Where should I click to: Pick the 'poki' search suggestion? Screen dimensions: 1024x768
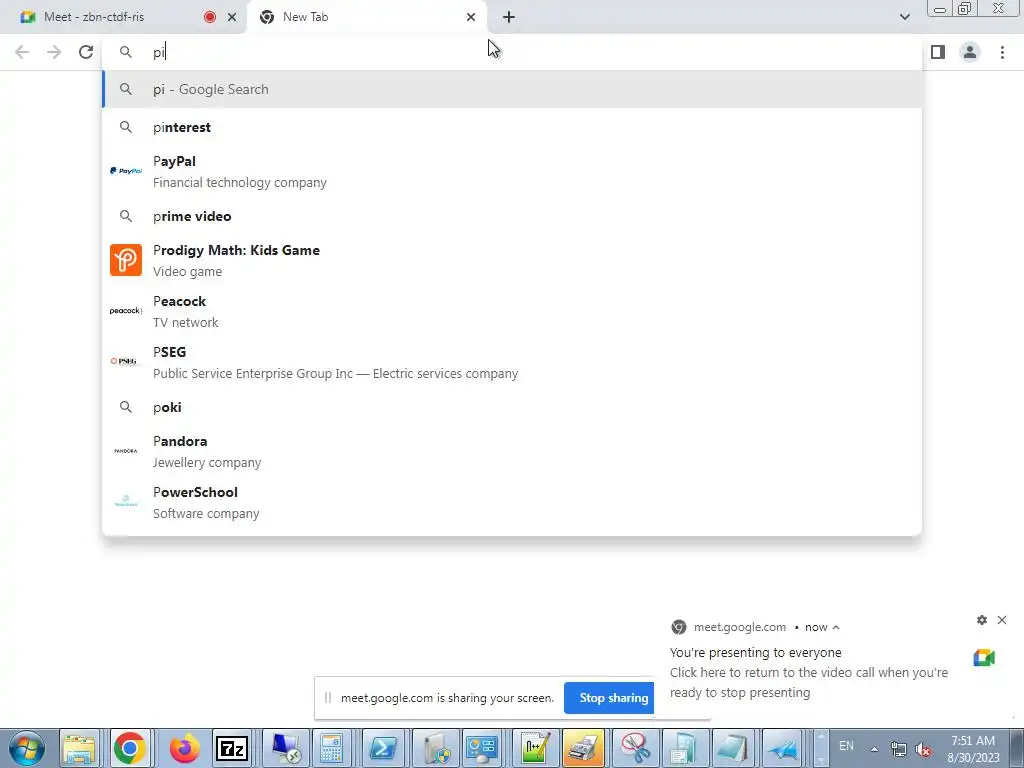coord(512,407)
